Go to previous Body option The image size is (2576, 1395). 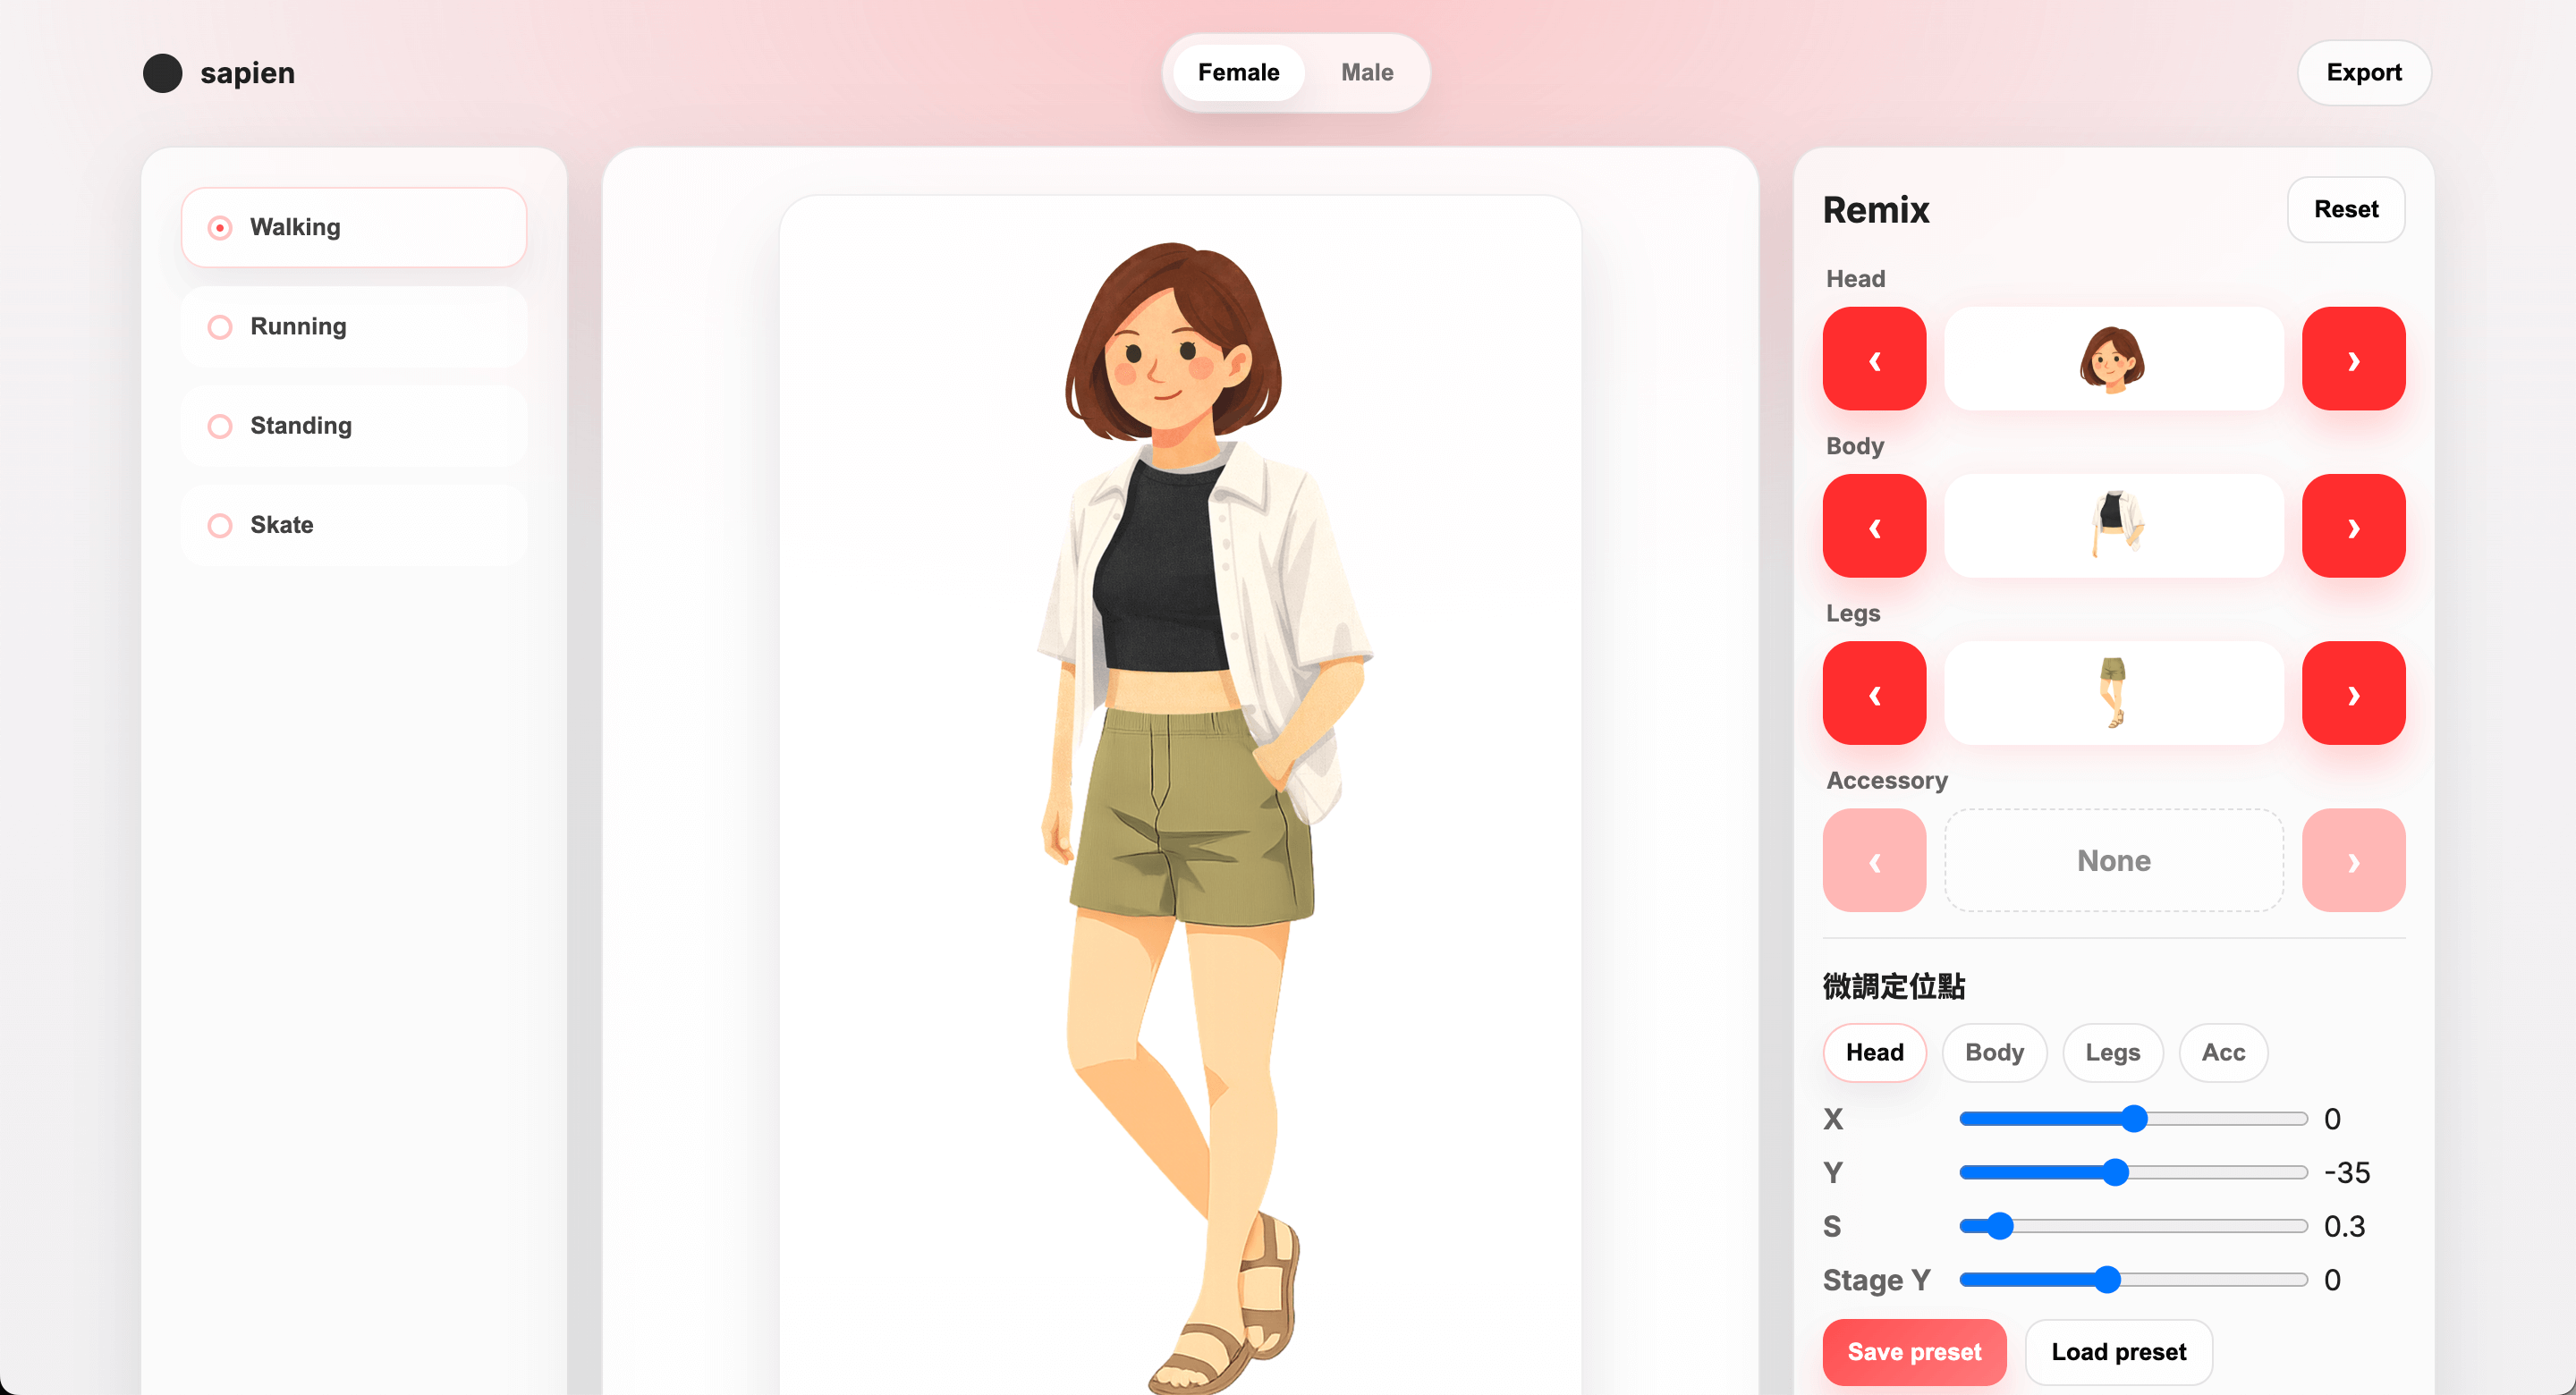point(1874,526)
